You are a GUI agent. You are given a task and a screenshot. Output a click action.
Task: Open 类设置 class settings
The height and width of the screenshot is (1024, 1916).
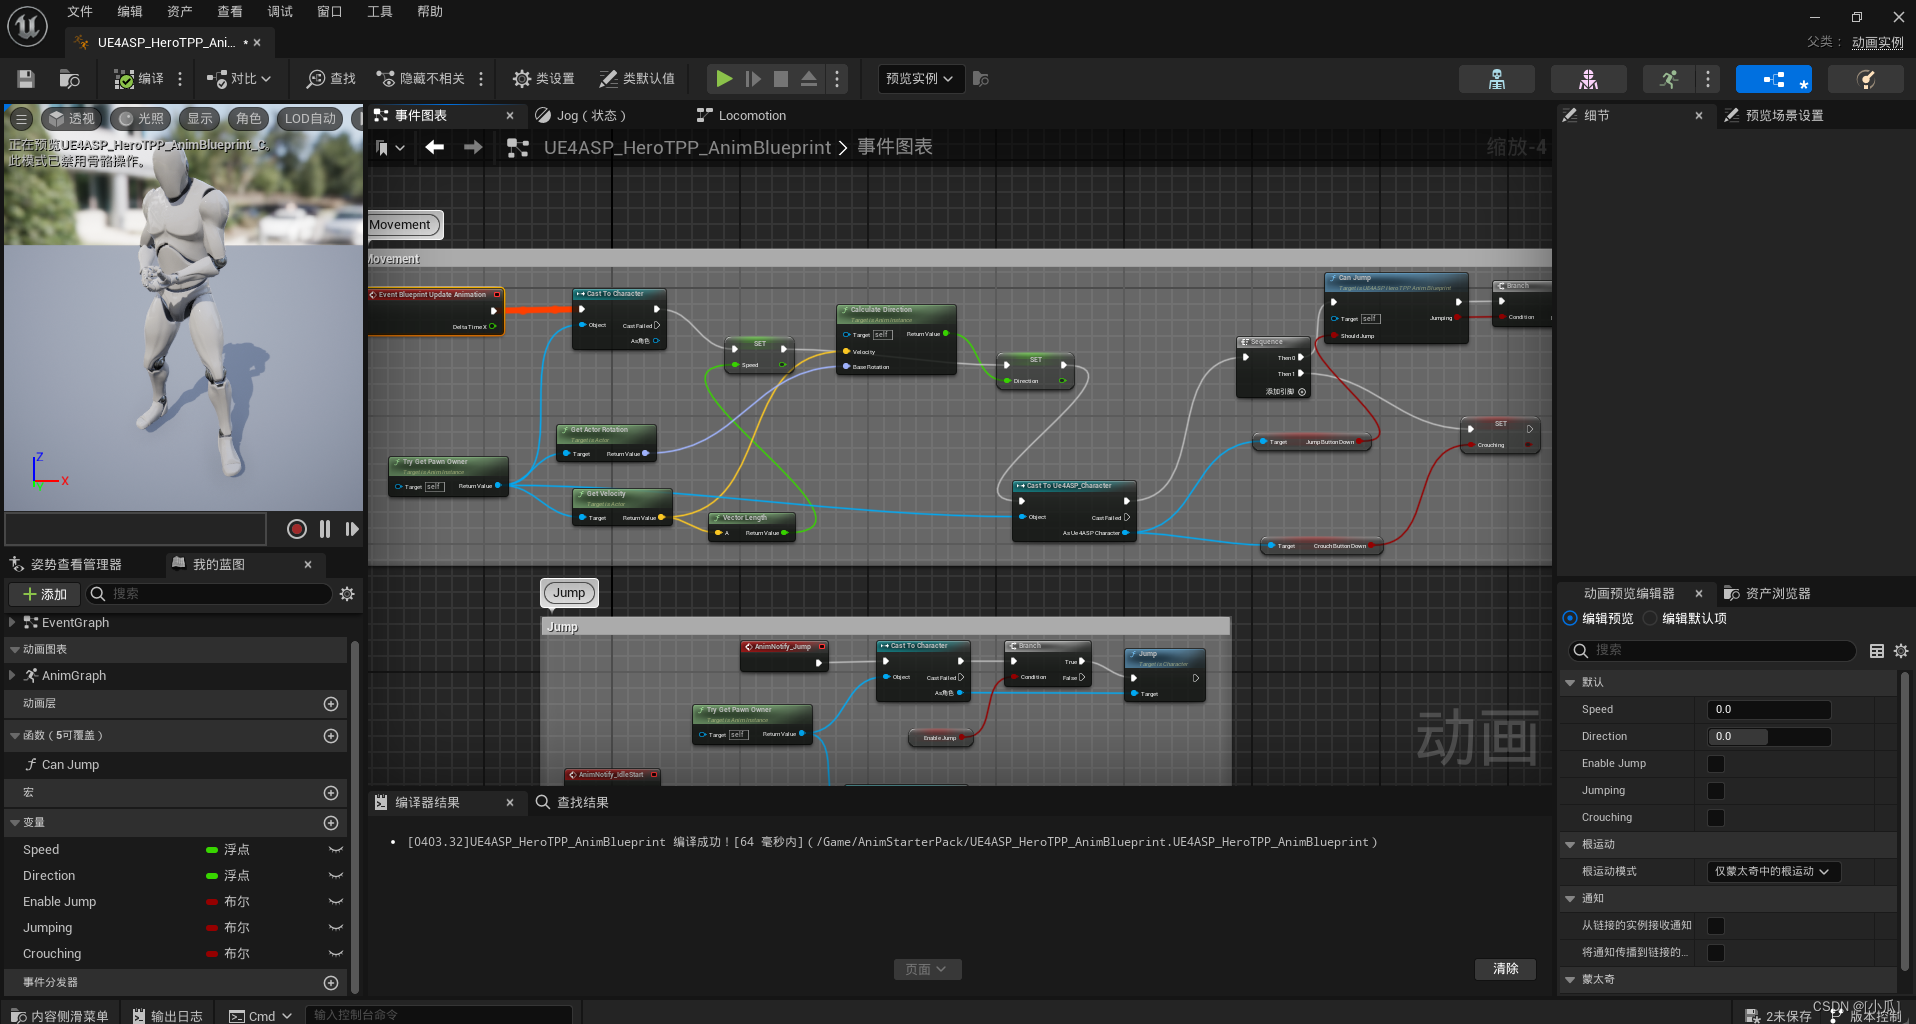point(544,79)
